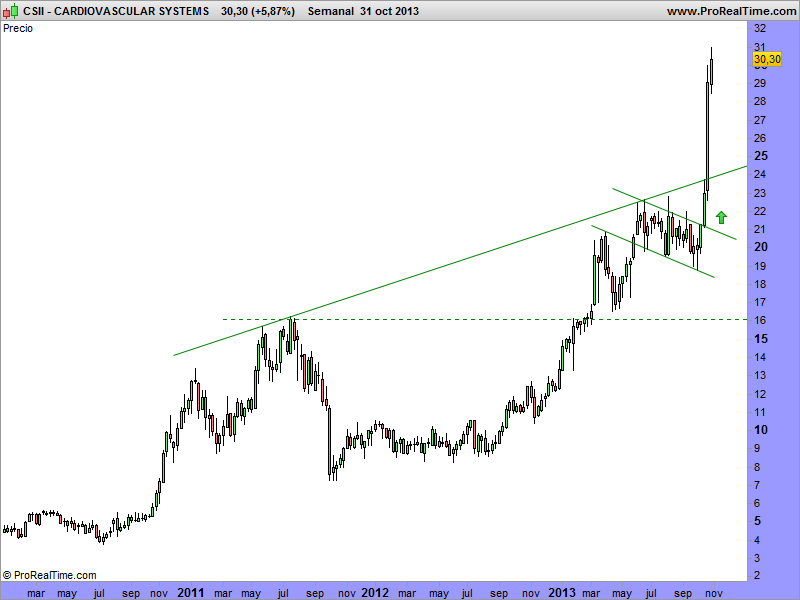Click the 32 price level on axis
Image resolution: width=800 pixels, height=600 pixels.
click(x=760, y=28)
